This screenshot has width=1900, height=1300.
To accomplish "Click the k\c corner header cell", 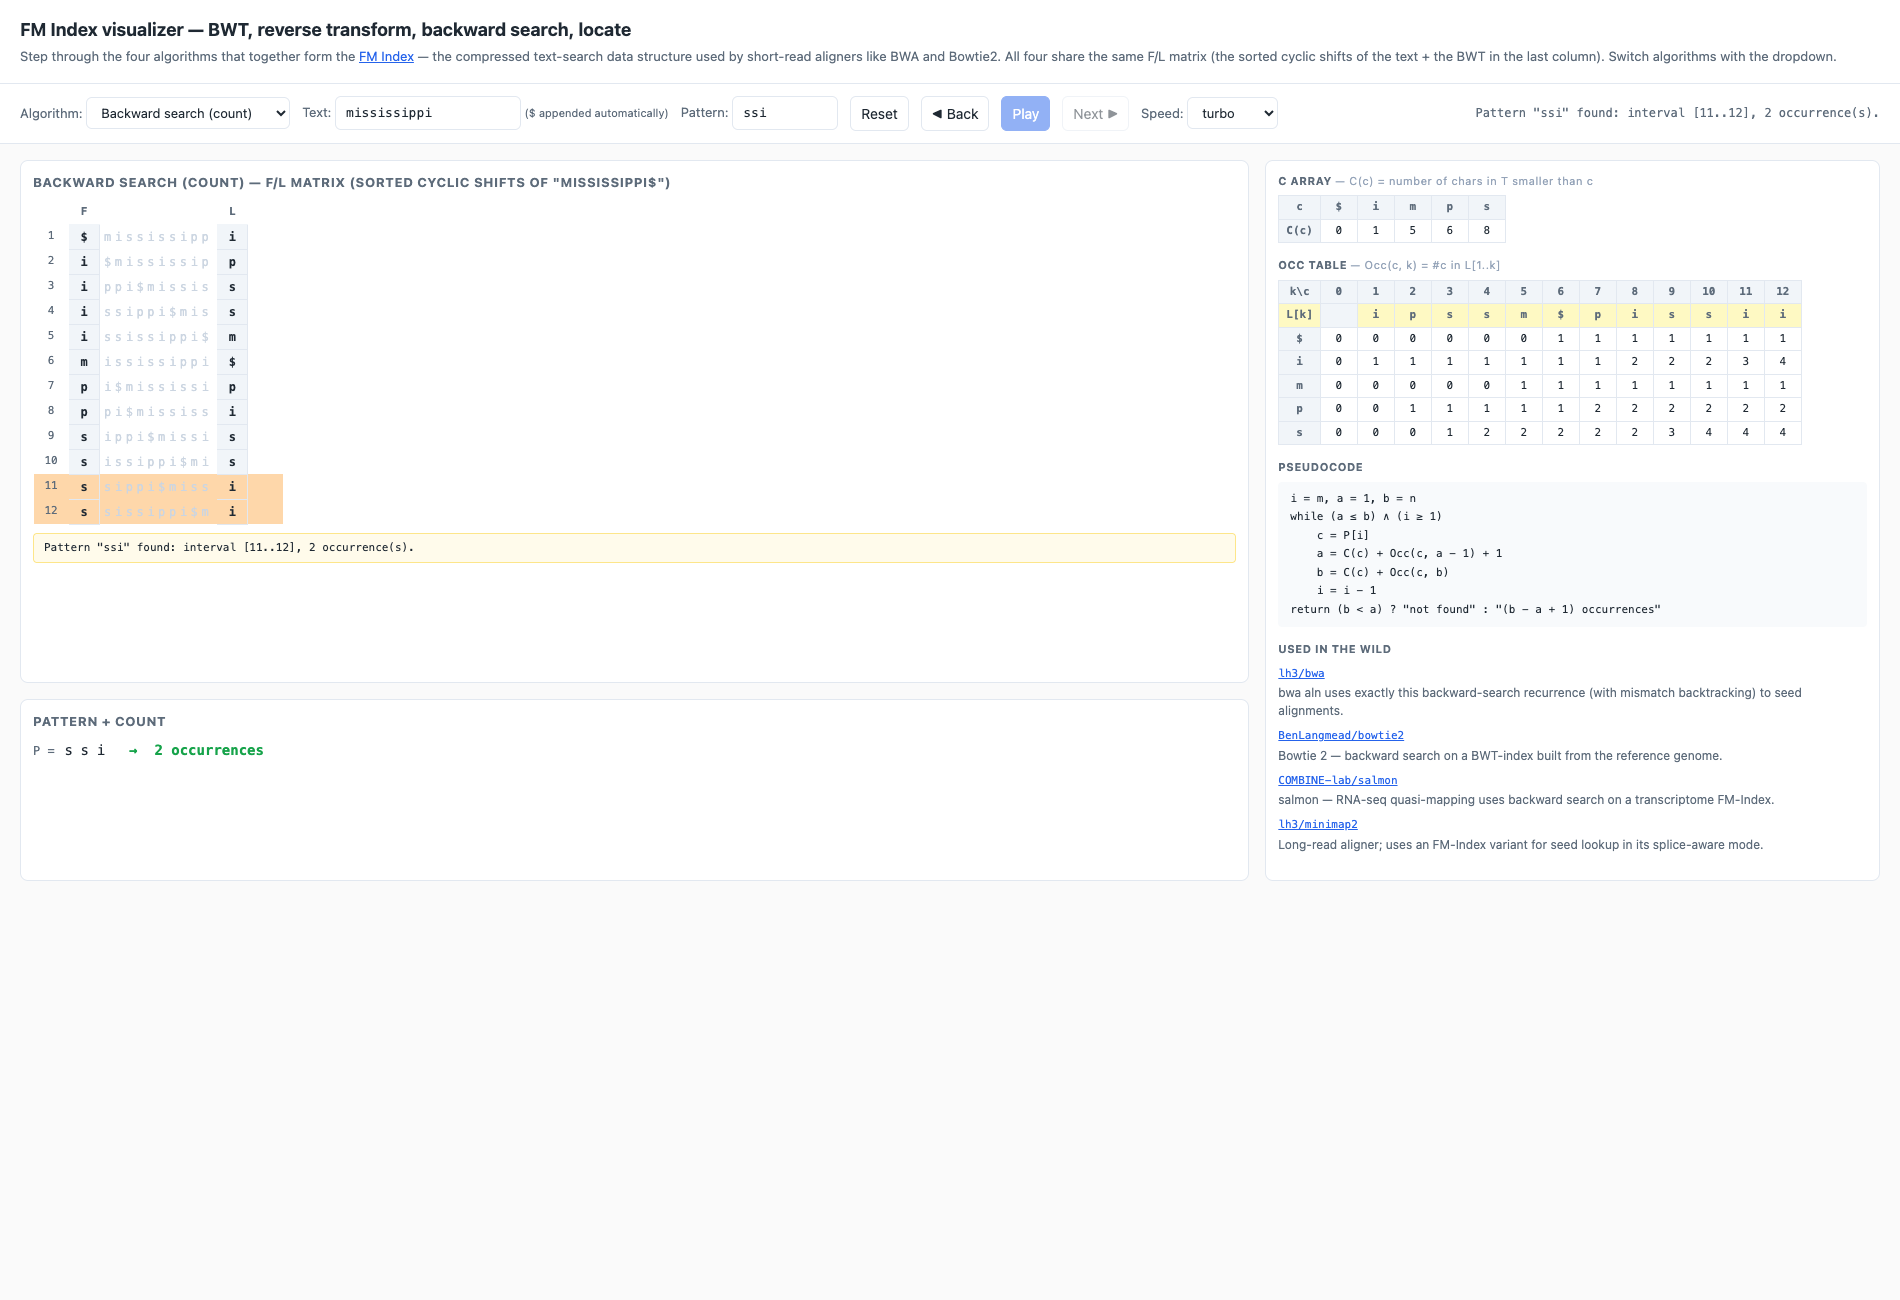I will 1299,291.
